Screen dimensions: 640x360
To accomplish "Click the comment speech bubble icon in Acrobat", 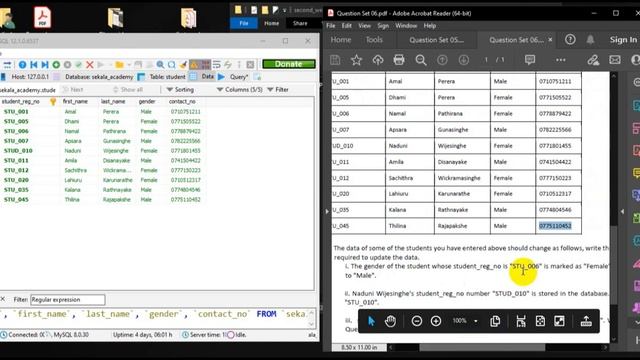I will pyautogui.click(x=530, y=60).
